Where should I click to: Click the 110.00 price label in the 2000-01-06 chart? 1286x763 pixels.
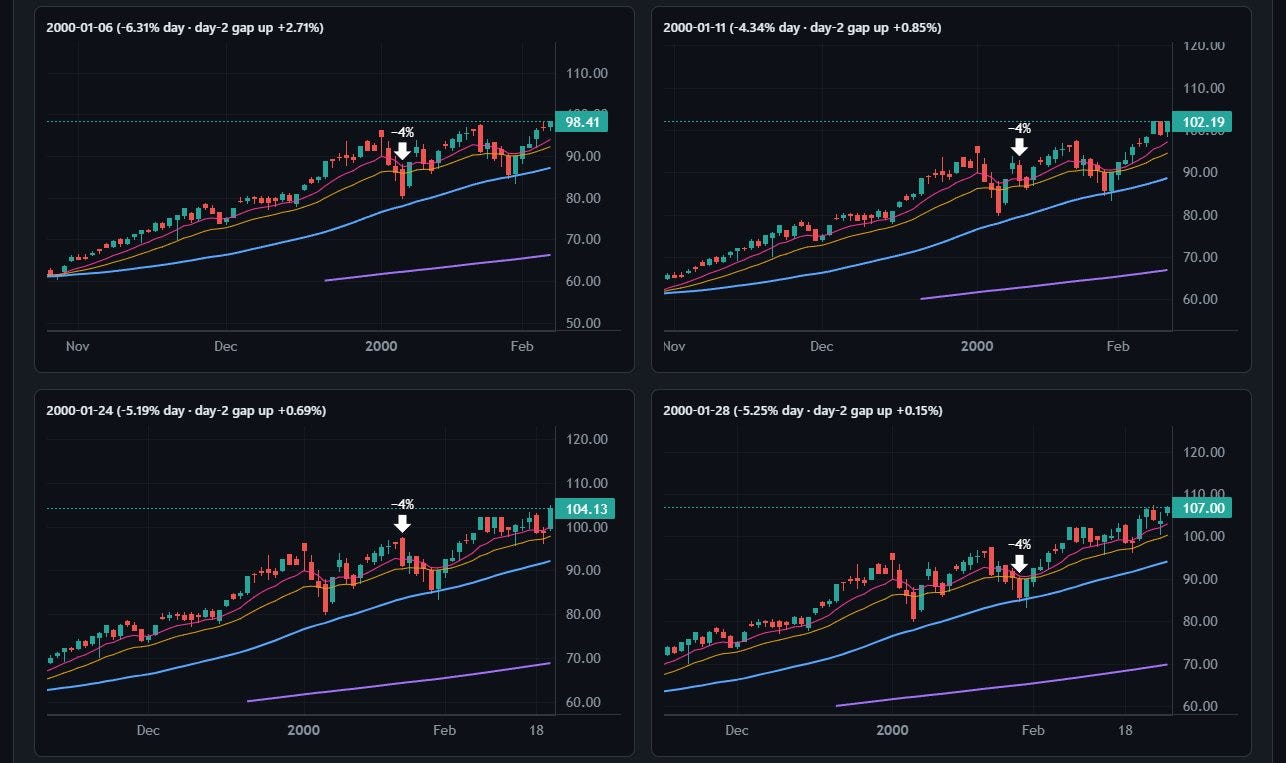click(x=586, y=73)
